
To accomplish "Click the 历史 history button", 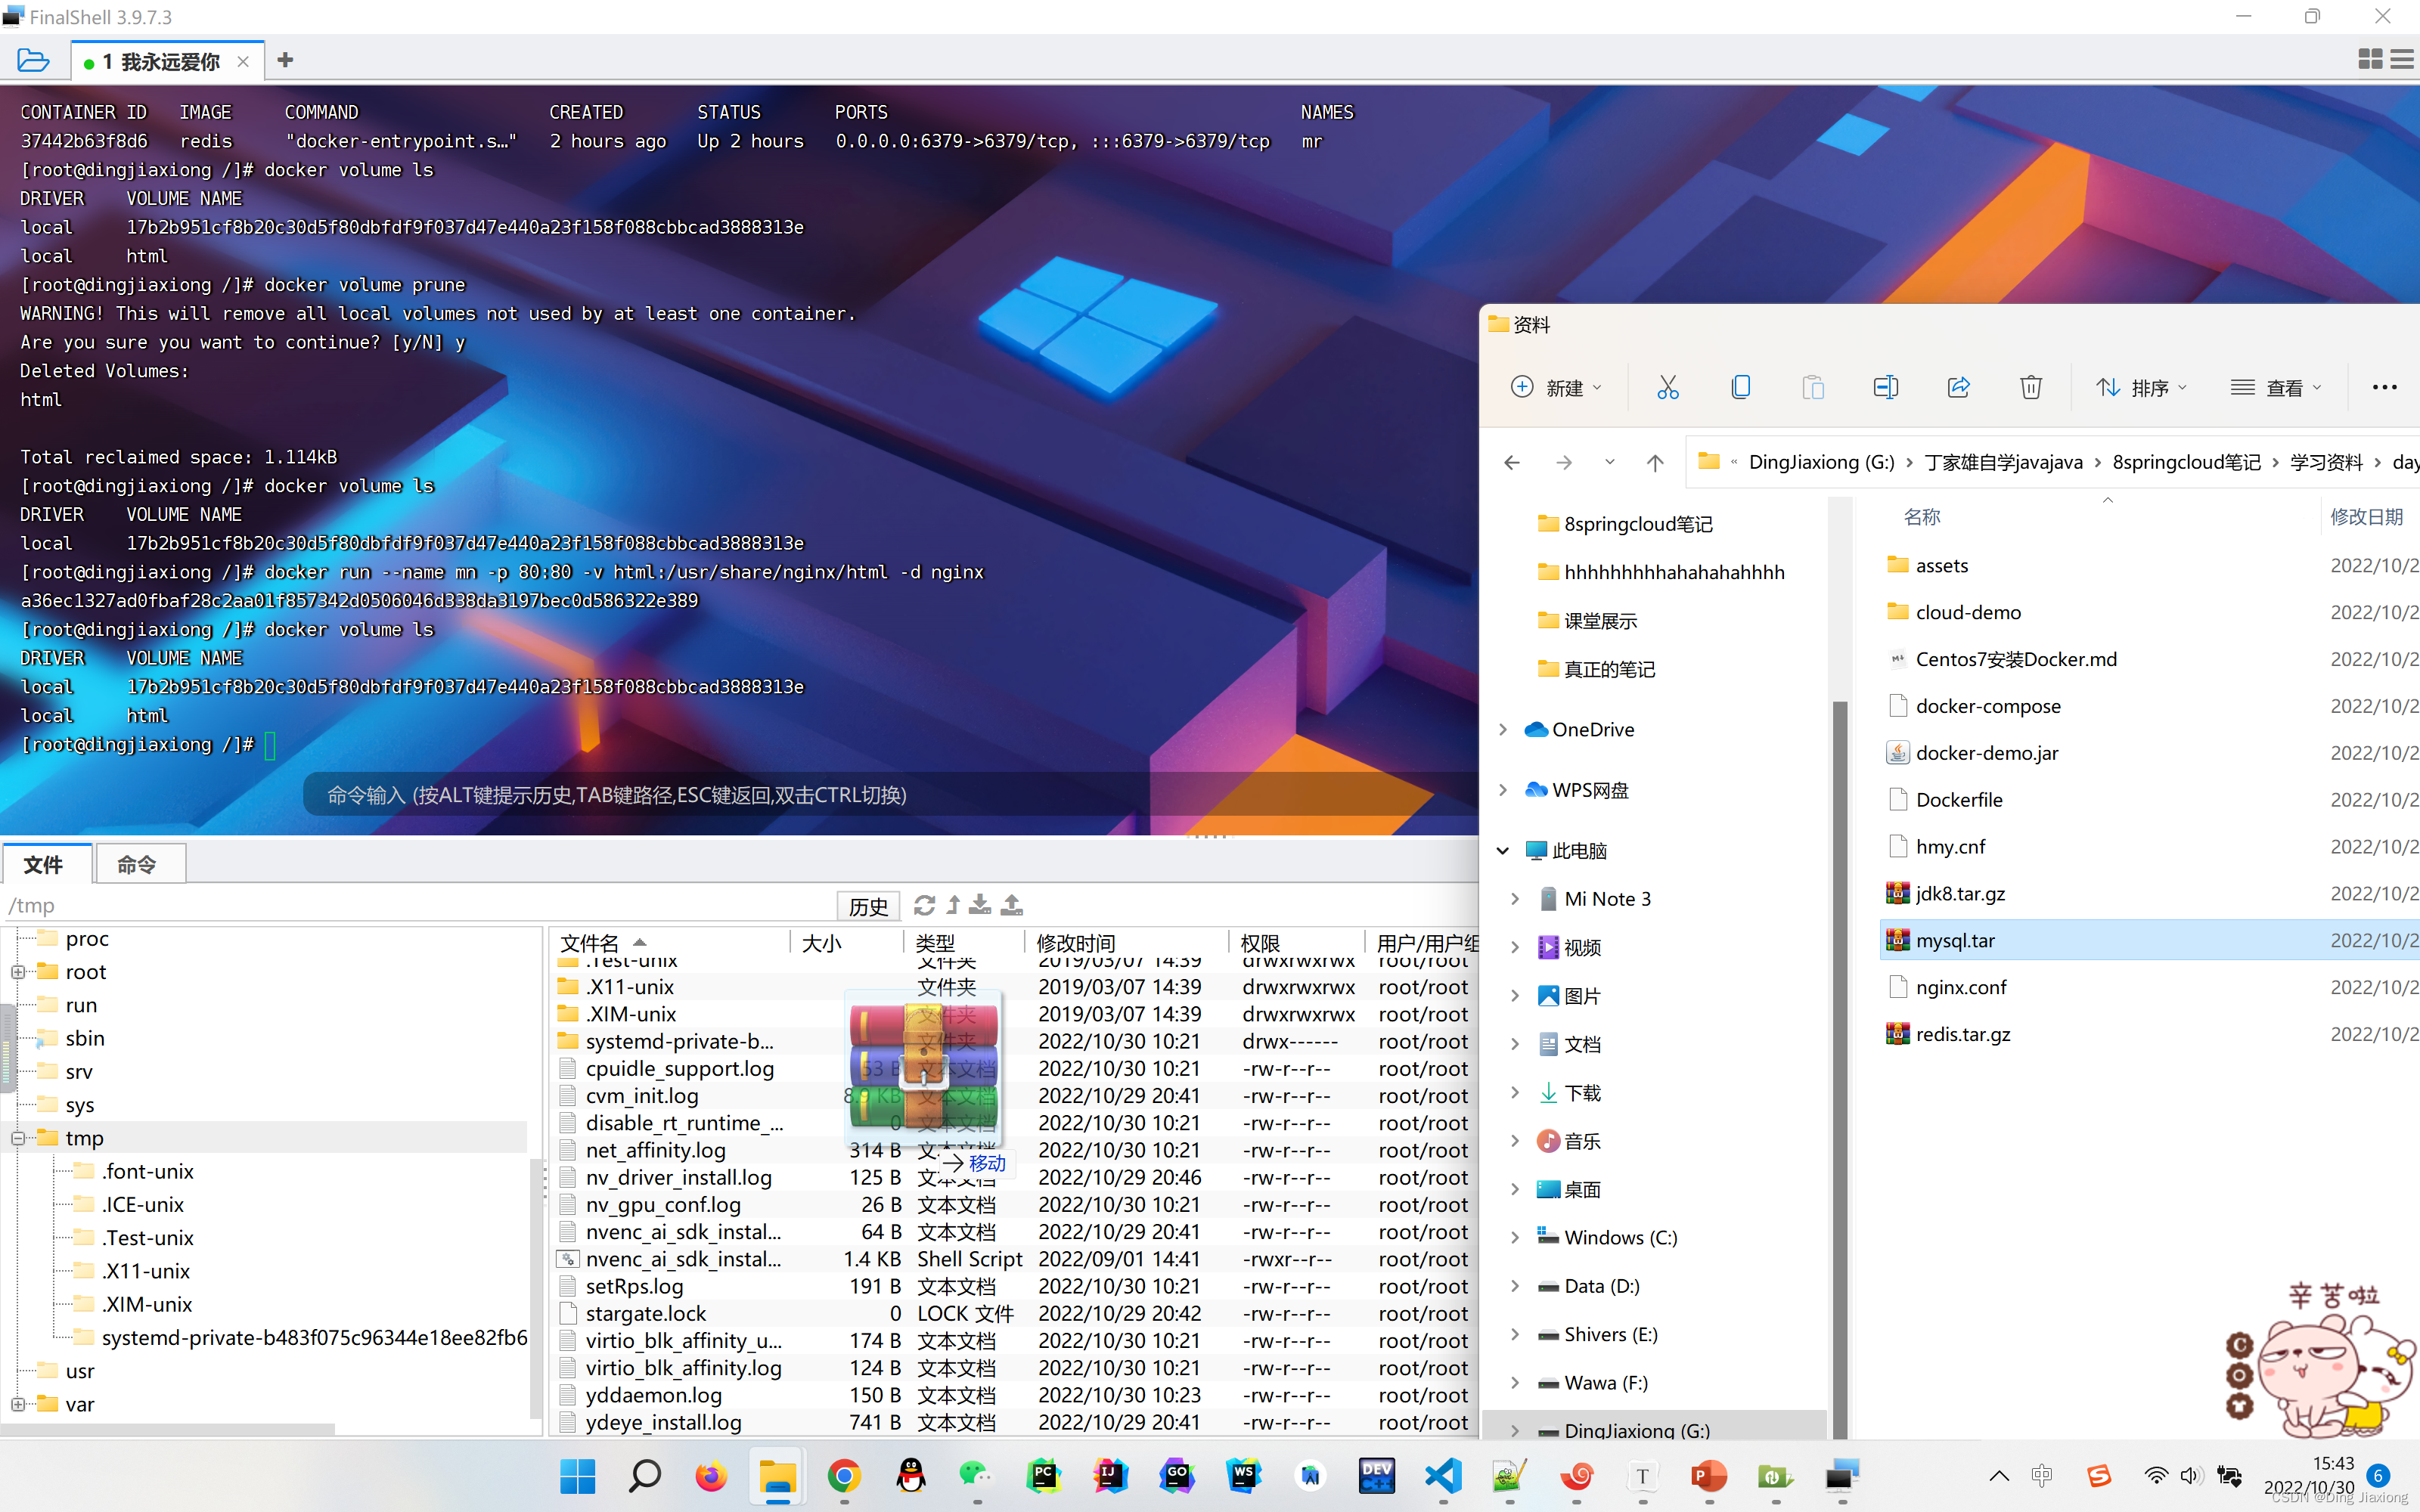I will [868, 906].
